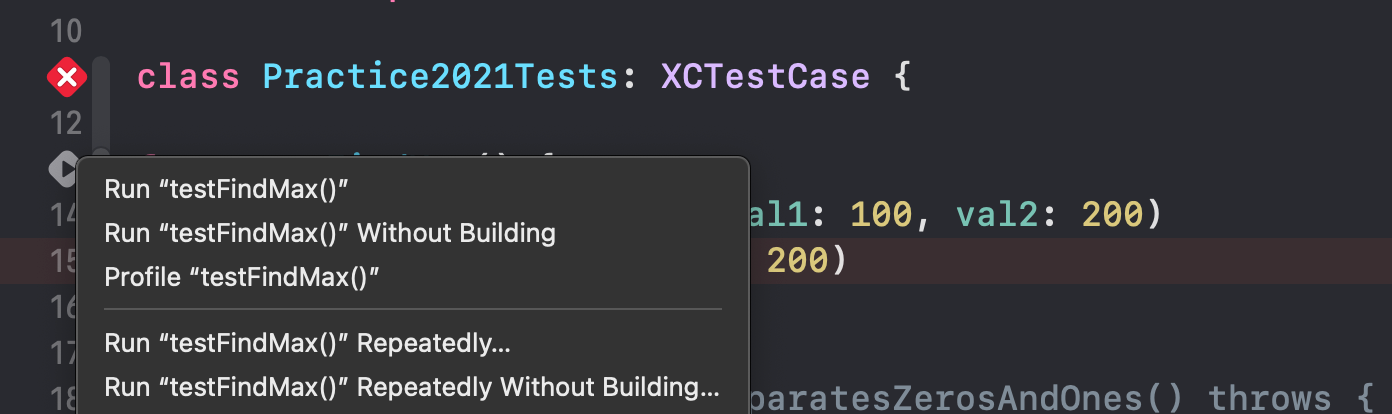
Task: Click line number 14 in the gutter
Action: [x=64, y=215]
